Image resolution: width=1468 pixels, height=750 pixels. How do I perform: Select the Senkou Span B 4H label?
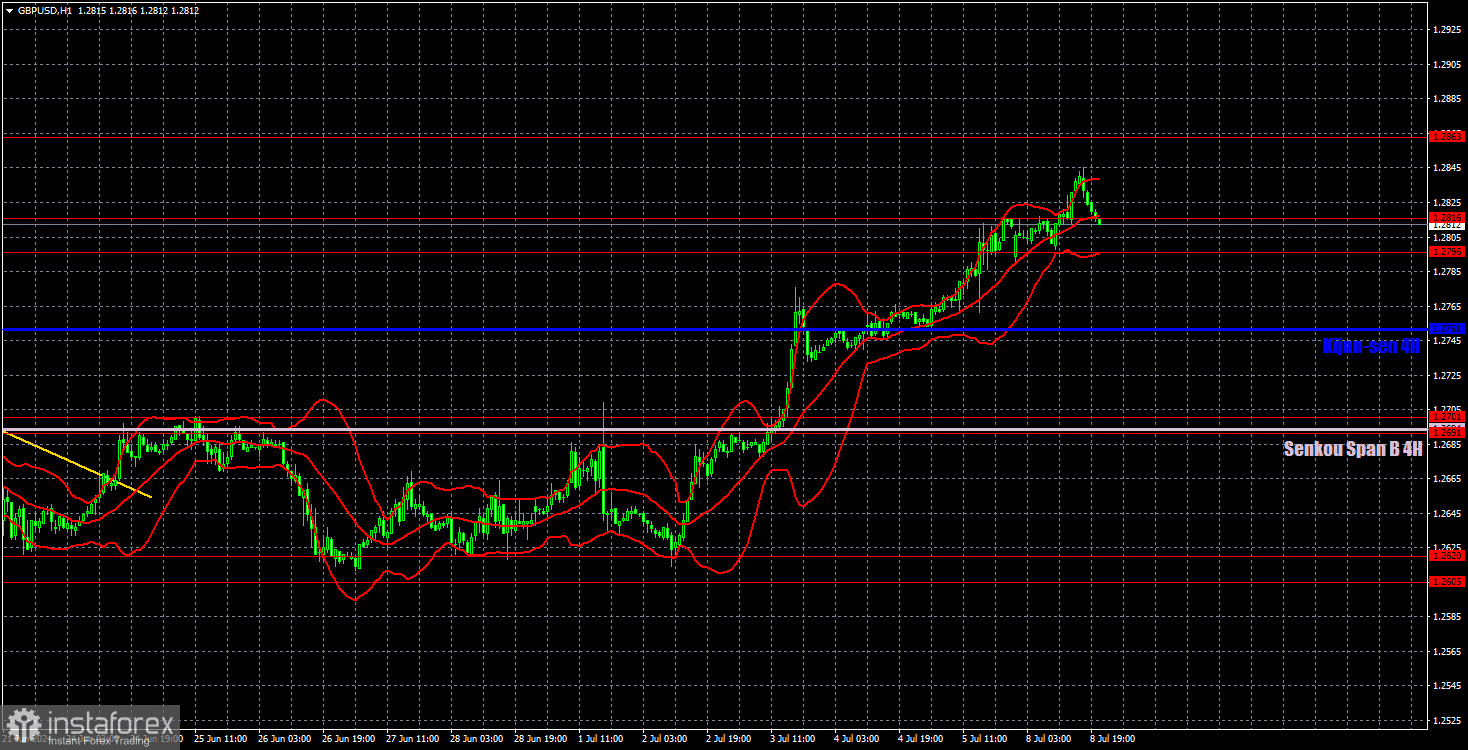click(x=1352, y=450)
